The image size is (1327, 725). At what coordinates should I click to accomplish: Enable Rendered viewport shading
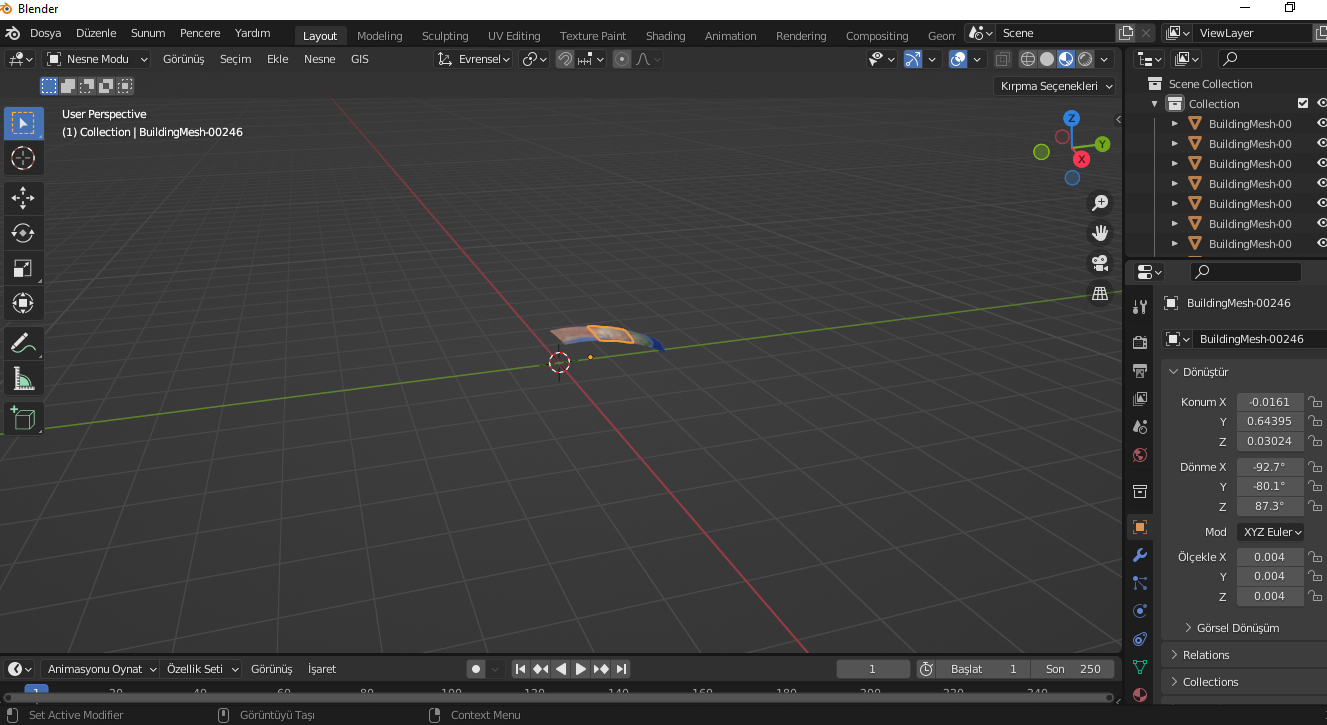coord(1084,58)
